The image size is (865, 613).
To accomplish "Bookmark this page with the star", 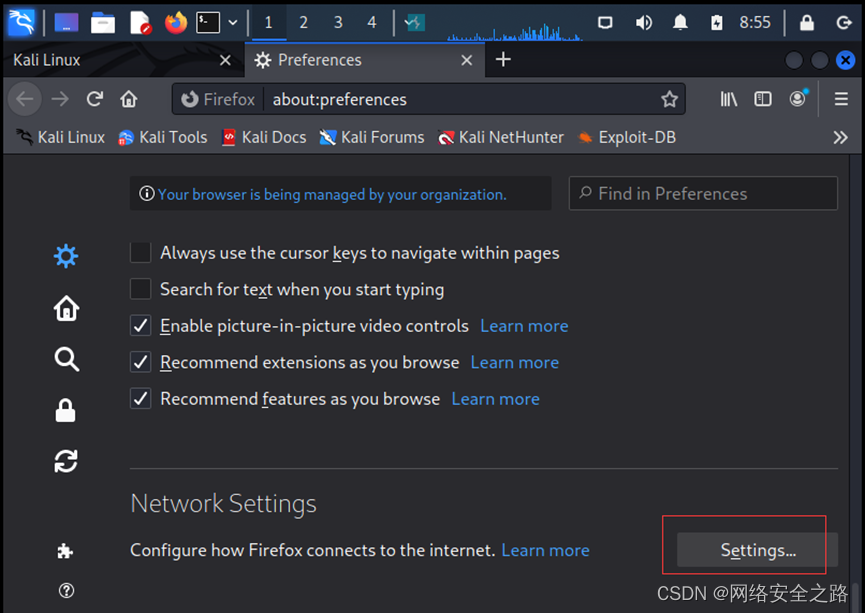I will 669,99.
